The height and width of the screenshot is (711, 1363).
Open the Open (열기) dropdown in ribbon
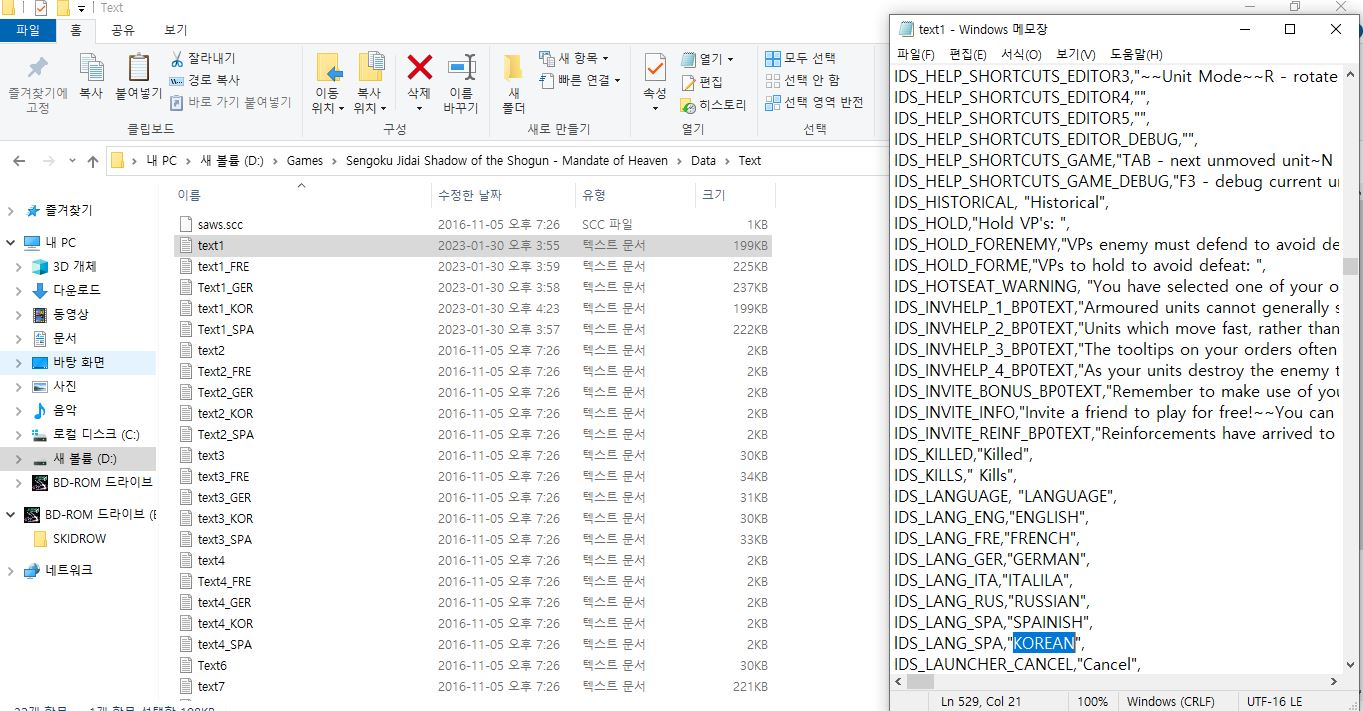click(707, 59)
